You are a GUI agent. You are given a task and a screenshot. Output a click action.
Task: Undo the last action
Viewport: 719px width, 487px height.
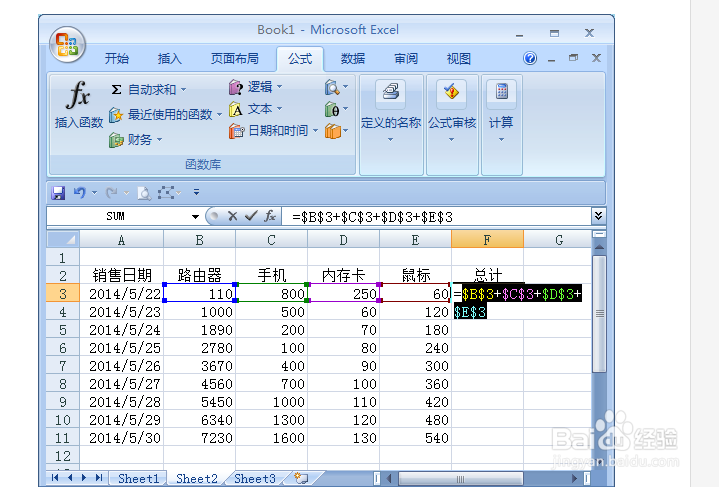[x=80, y=193]
